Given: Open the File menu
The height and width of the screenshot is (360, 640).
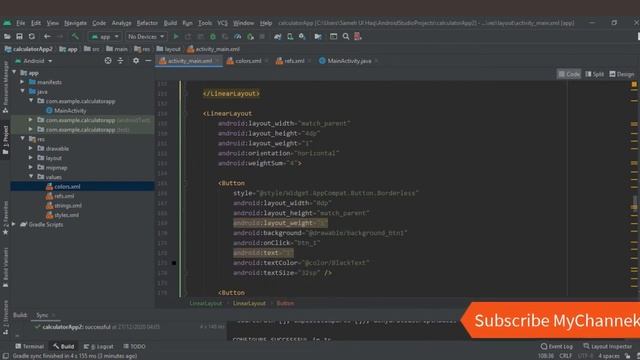Looking at the screenshot, I should pos(20,23).
